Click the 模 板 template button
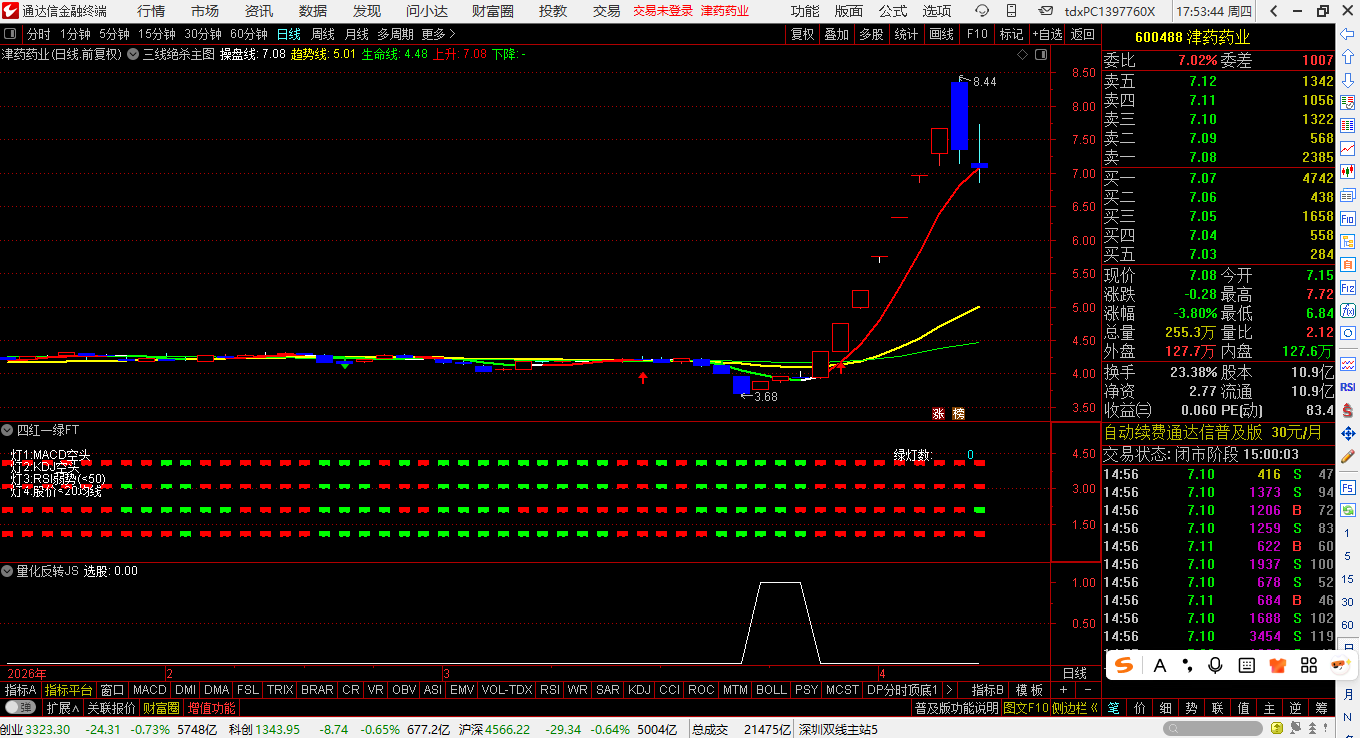Viewport: 1360px width, 738px height. coord(1029,690)
